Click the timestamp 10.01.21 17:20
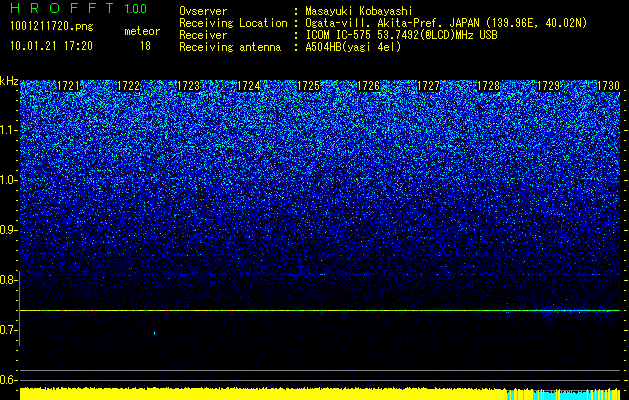The height and width of the screenshot is (400, 629). pyautogui.click(x=51, y=46)
